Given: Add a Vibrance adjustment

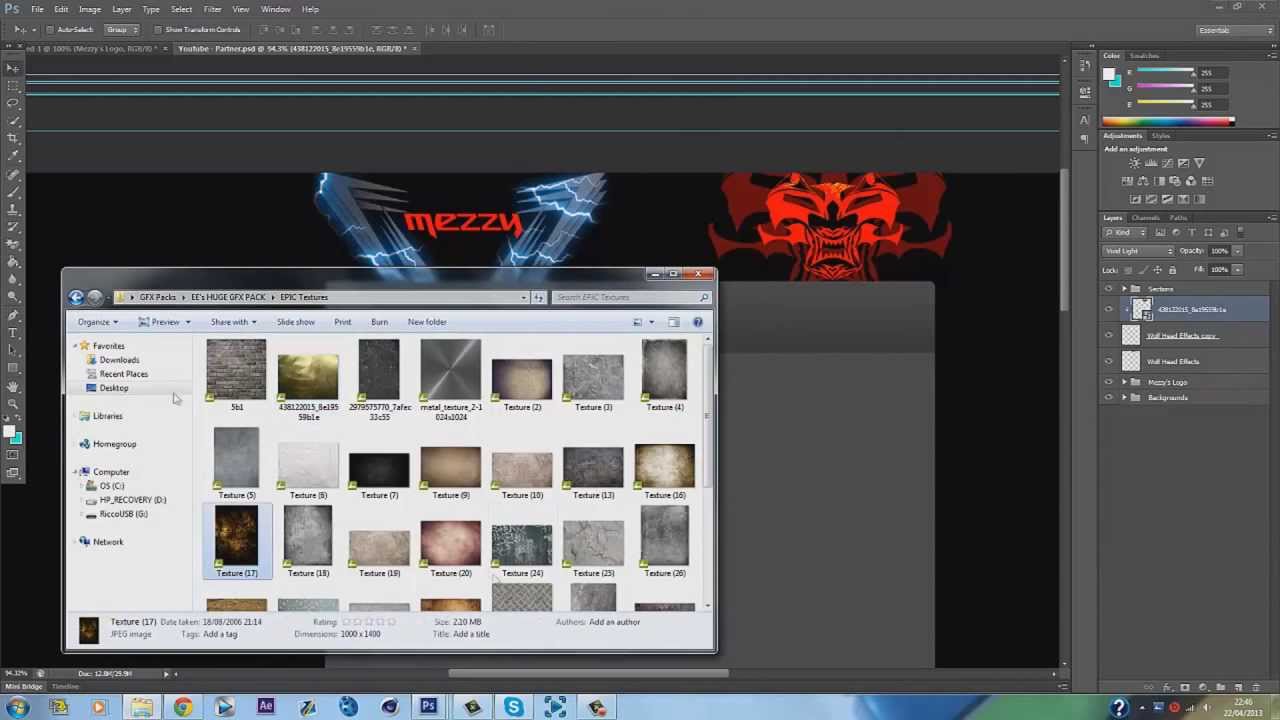Looking at the screenshot, I should pyautogui.click(x=1199, y=163).
